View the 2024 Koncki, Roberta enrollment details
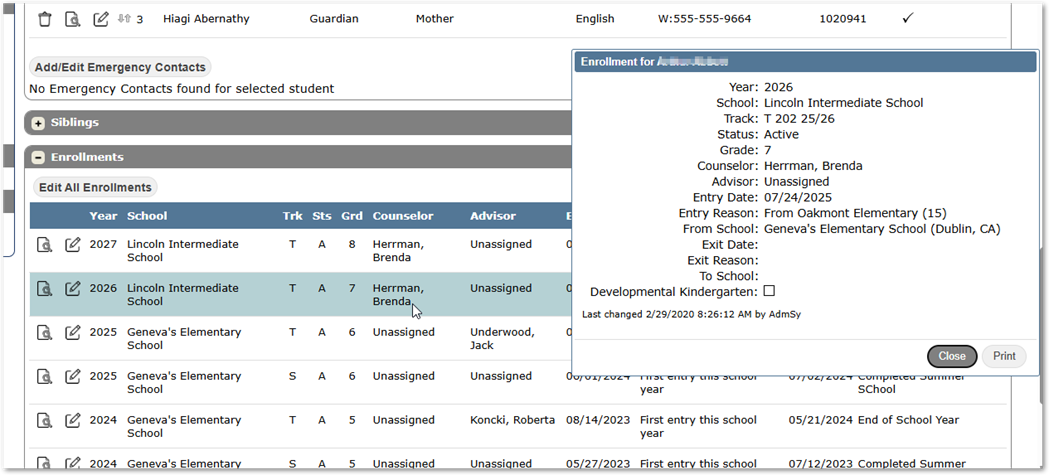Screen dimensions: 1049x475 (44, 421)
